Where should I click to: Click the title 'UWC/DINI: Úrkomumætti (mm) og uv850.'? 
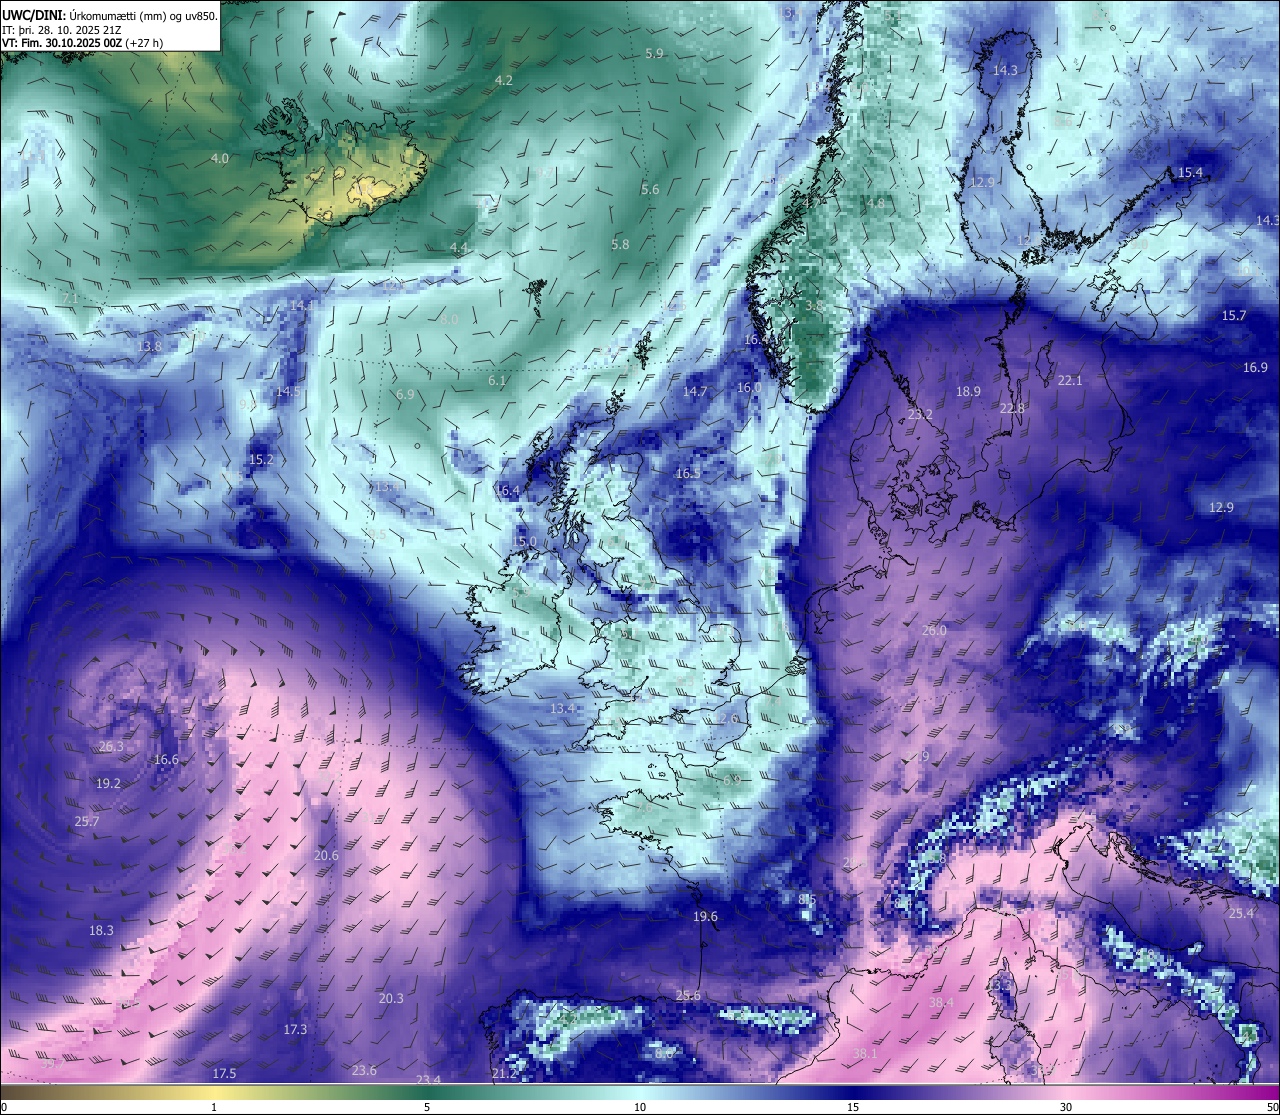coord(109,16)
